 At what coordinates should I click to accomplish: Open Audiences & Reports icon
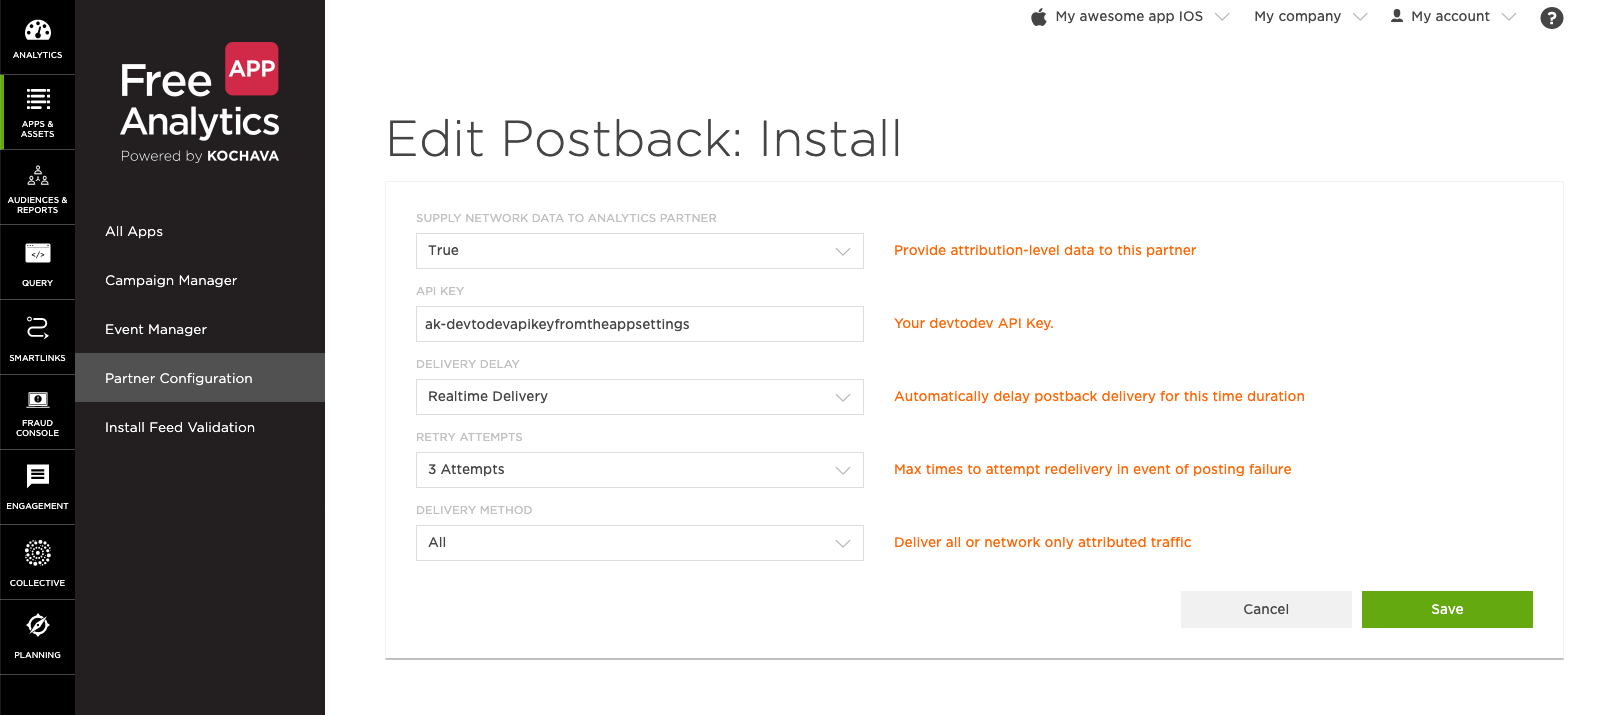pos(38,177)
